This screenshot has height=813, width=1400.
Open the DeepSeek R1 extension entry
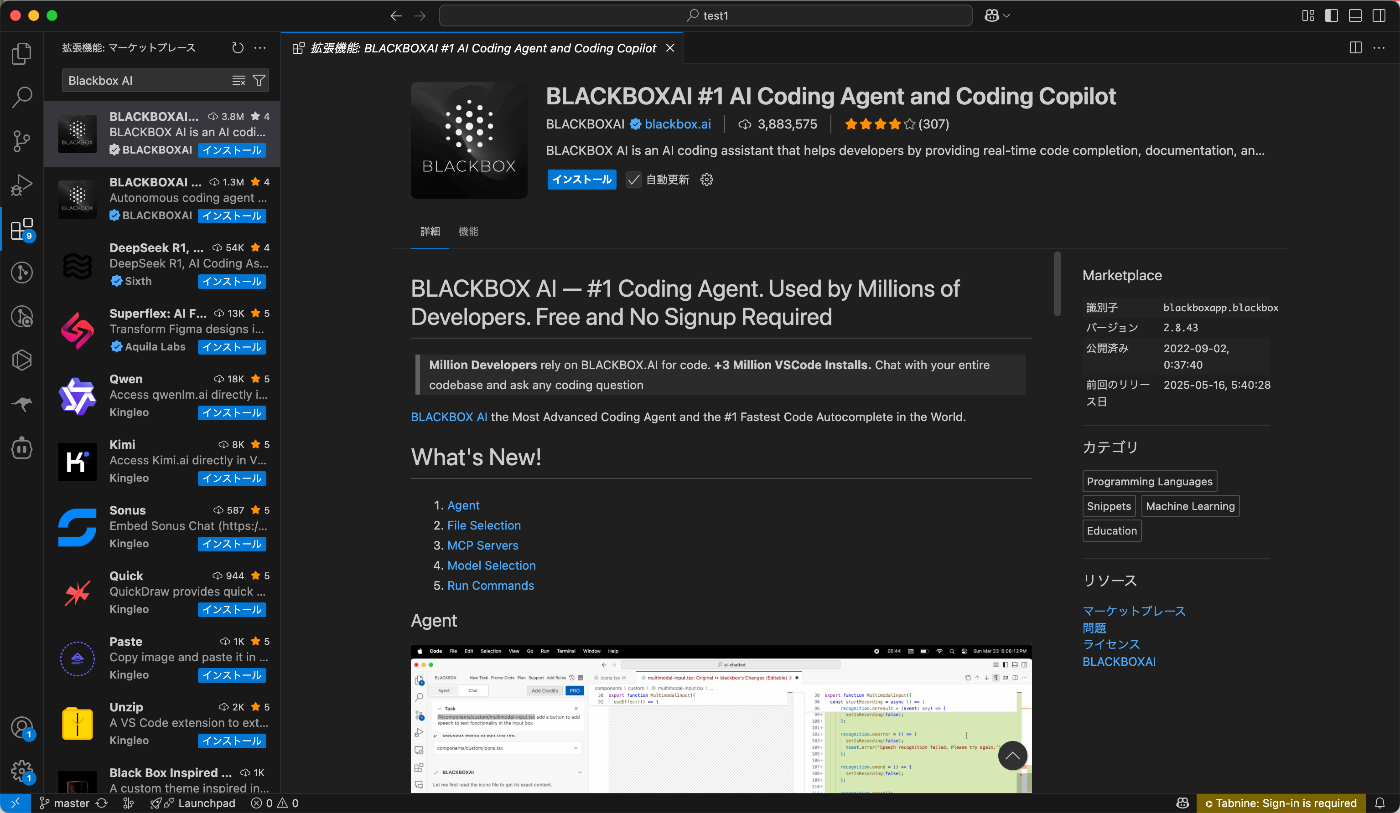pos(162,265)
